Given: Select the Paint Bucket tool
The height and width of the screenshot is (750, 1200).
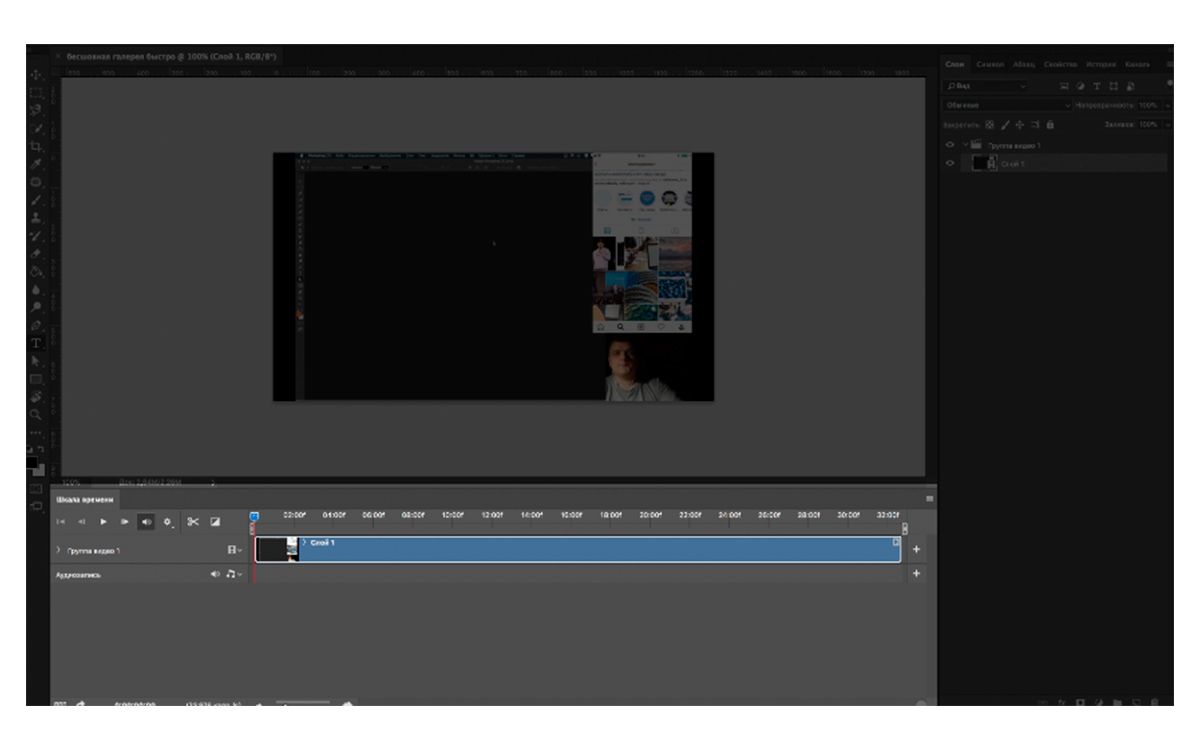Looking at the screenshot, I should (37, 271).
